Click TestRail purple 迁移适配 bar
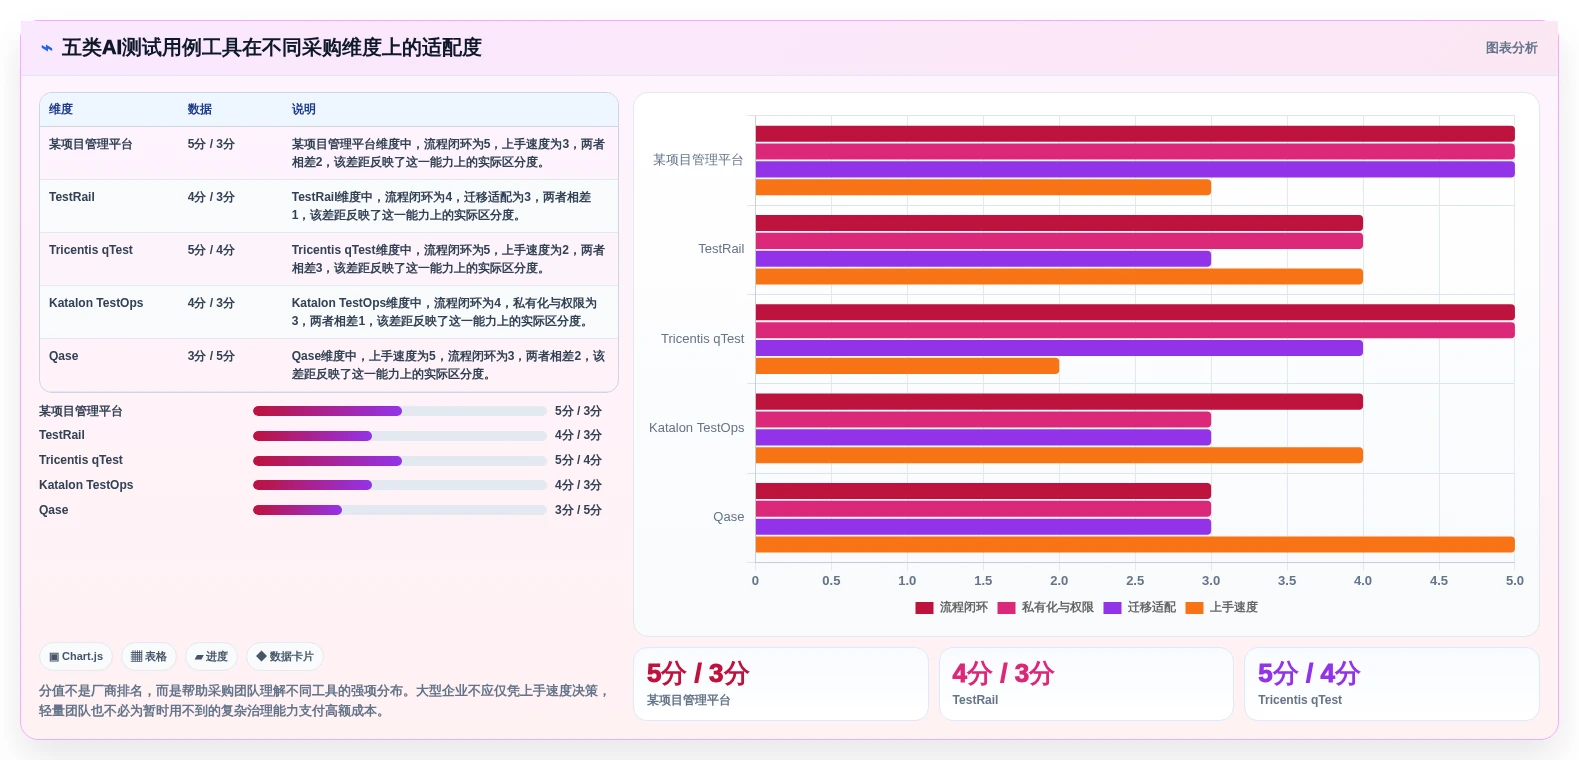The width and height of the screenshot is (1579, 760). pyautogui.click(x=983, y=259)
